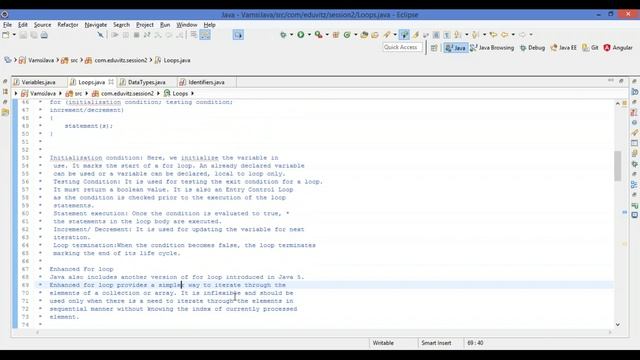Image resolution: width=640 pixels, height=360 pixels.
Task: Switch to the Java Browsing perspective
Action: [492, 48]
